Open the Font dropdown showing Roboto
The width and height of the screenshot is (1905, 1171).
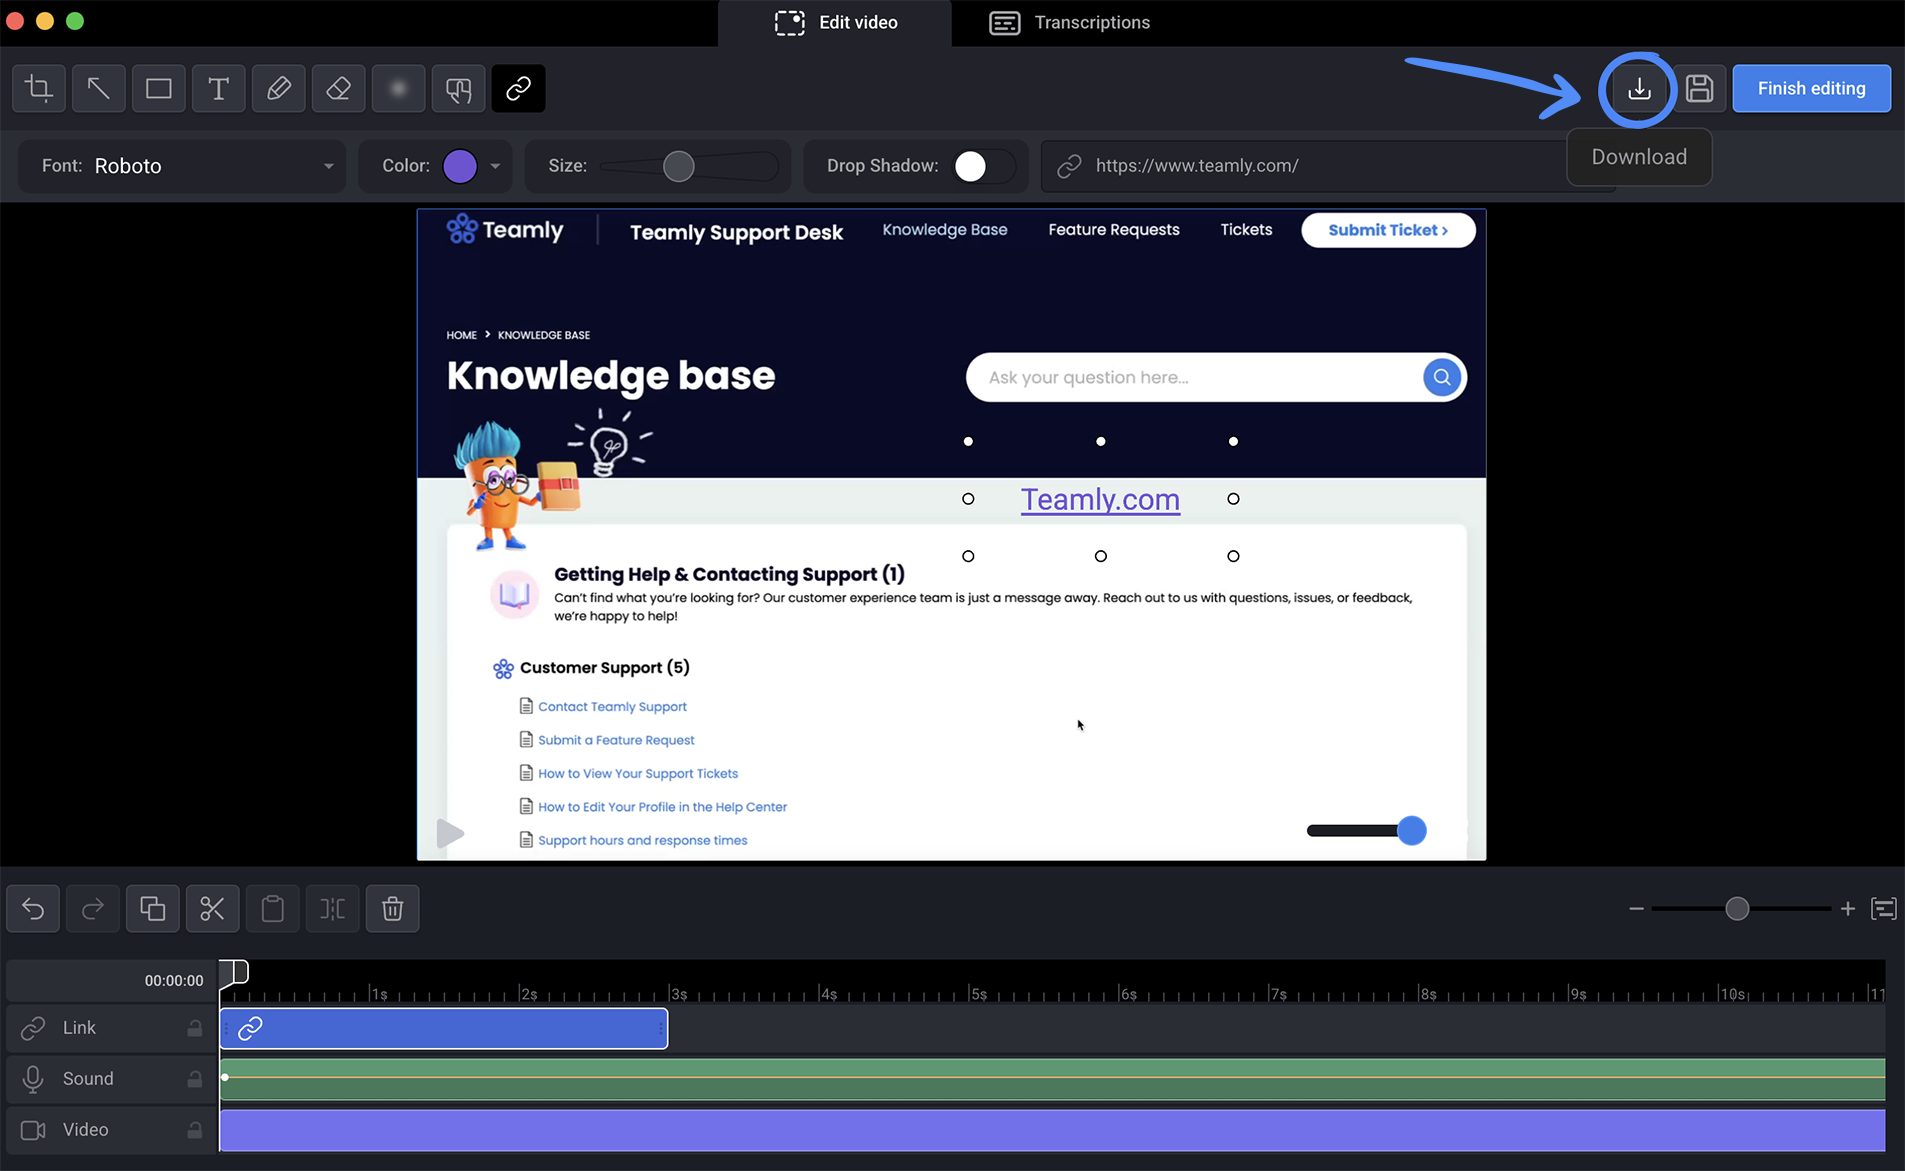[x=183, y=166]
